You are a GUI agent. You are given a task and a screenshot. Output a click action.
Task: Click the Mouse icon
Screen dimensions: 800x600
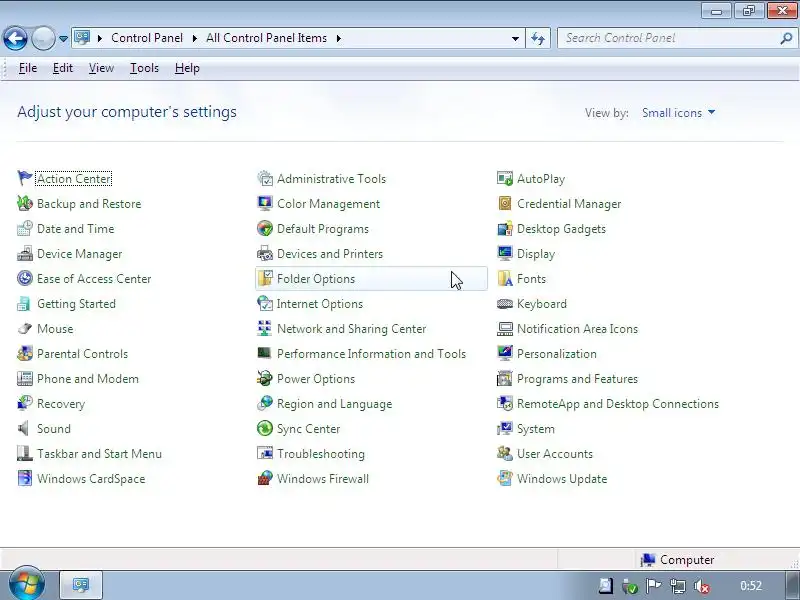tap(24, 329)
